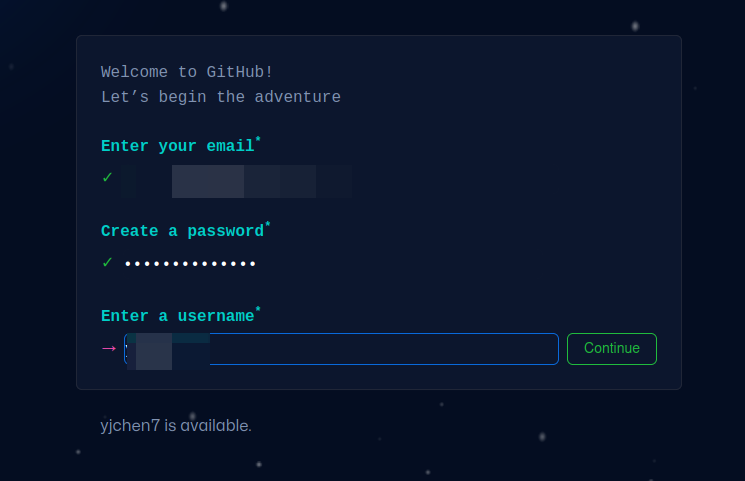
Task: Click the asterisk after the email label
Action: (x=258, y=139)
